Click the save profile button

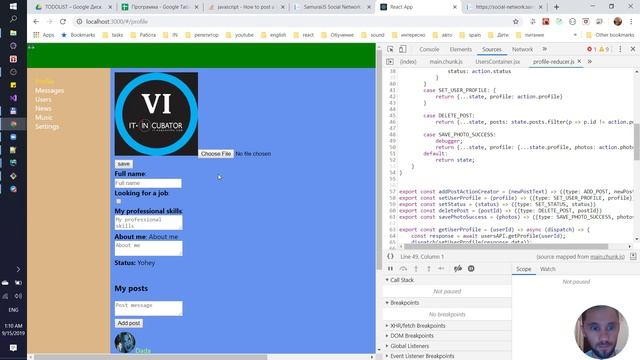tap(124, 164)
